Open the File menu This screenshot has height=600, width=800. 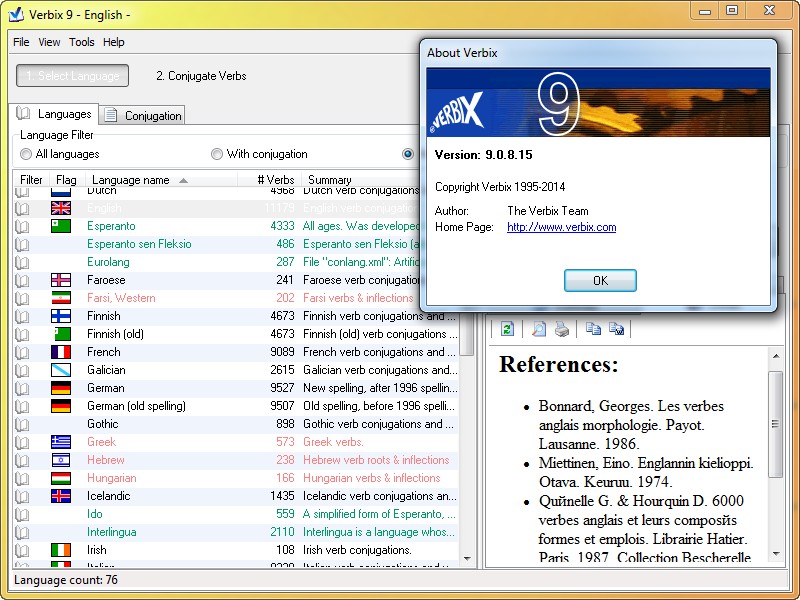point(21,42)
